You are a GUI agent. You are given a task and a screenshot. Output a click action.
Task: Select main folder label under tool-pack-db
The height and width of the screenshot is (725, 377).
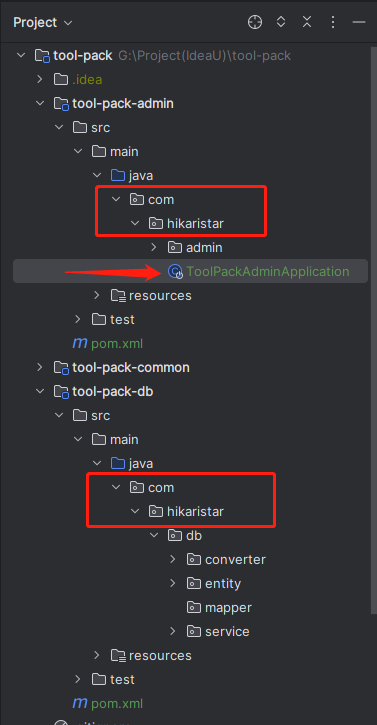pos(124,440)
